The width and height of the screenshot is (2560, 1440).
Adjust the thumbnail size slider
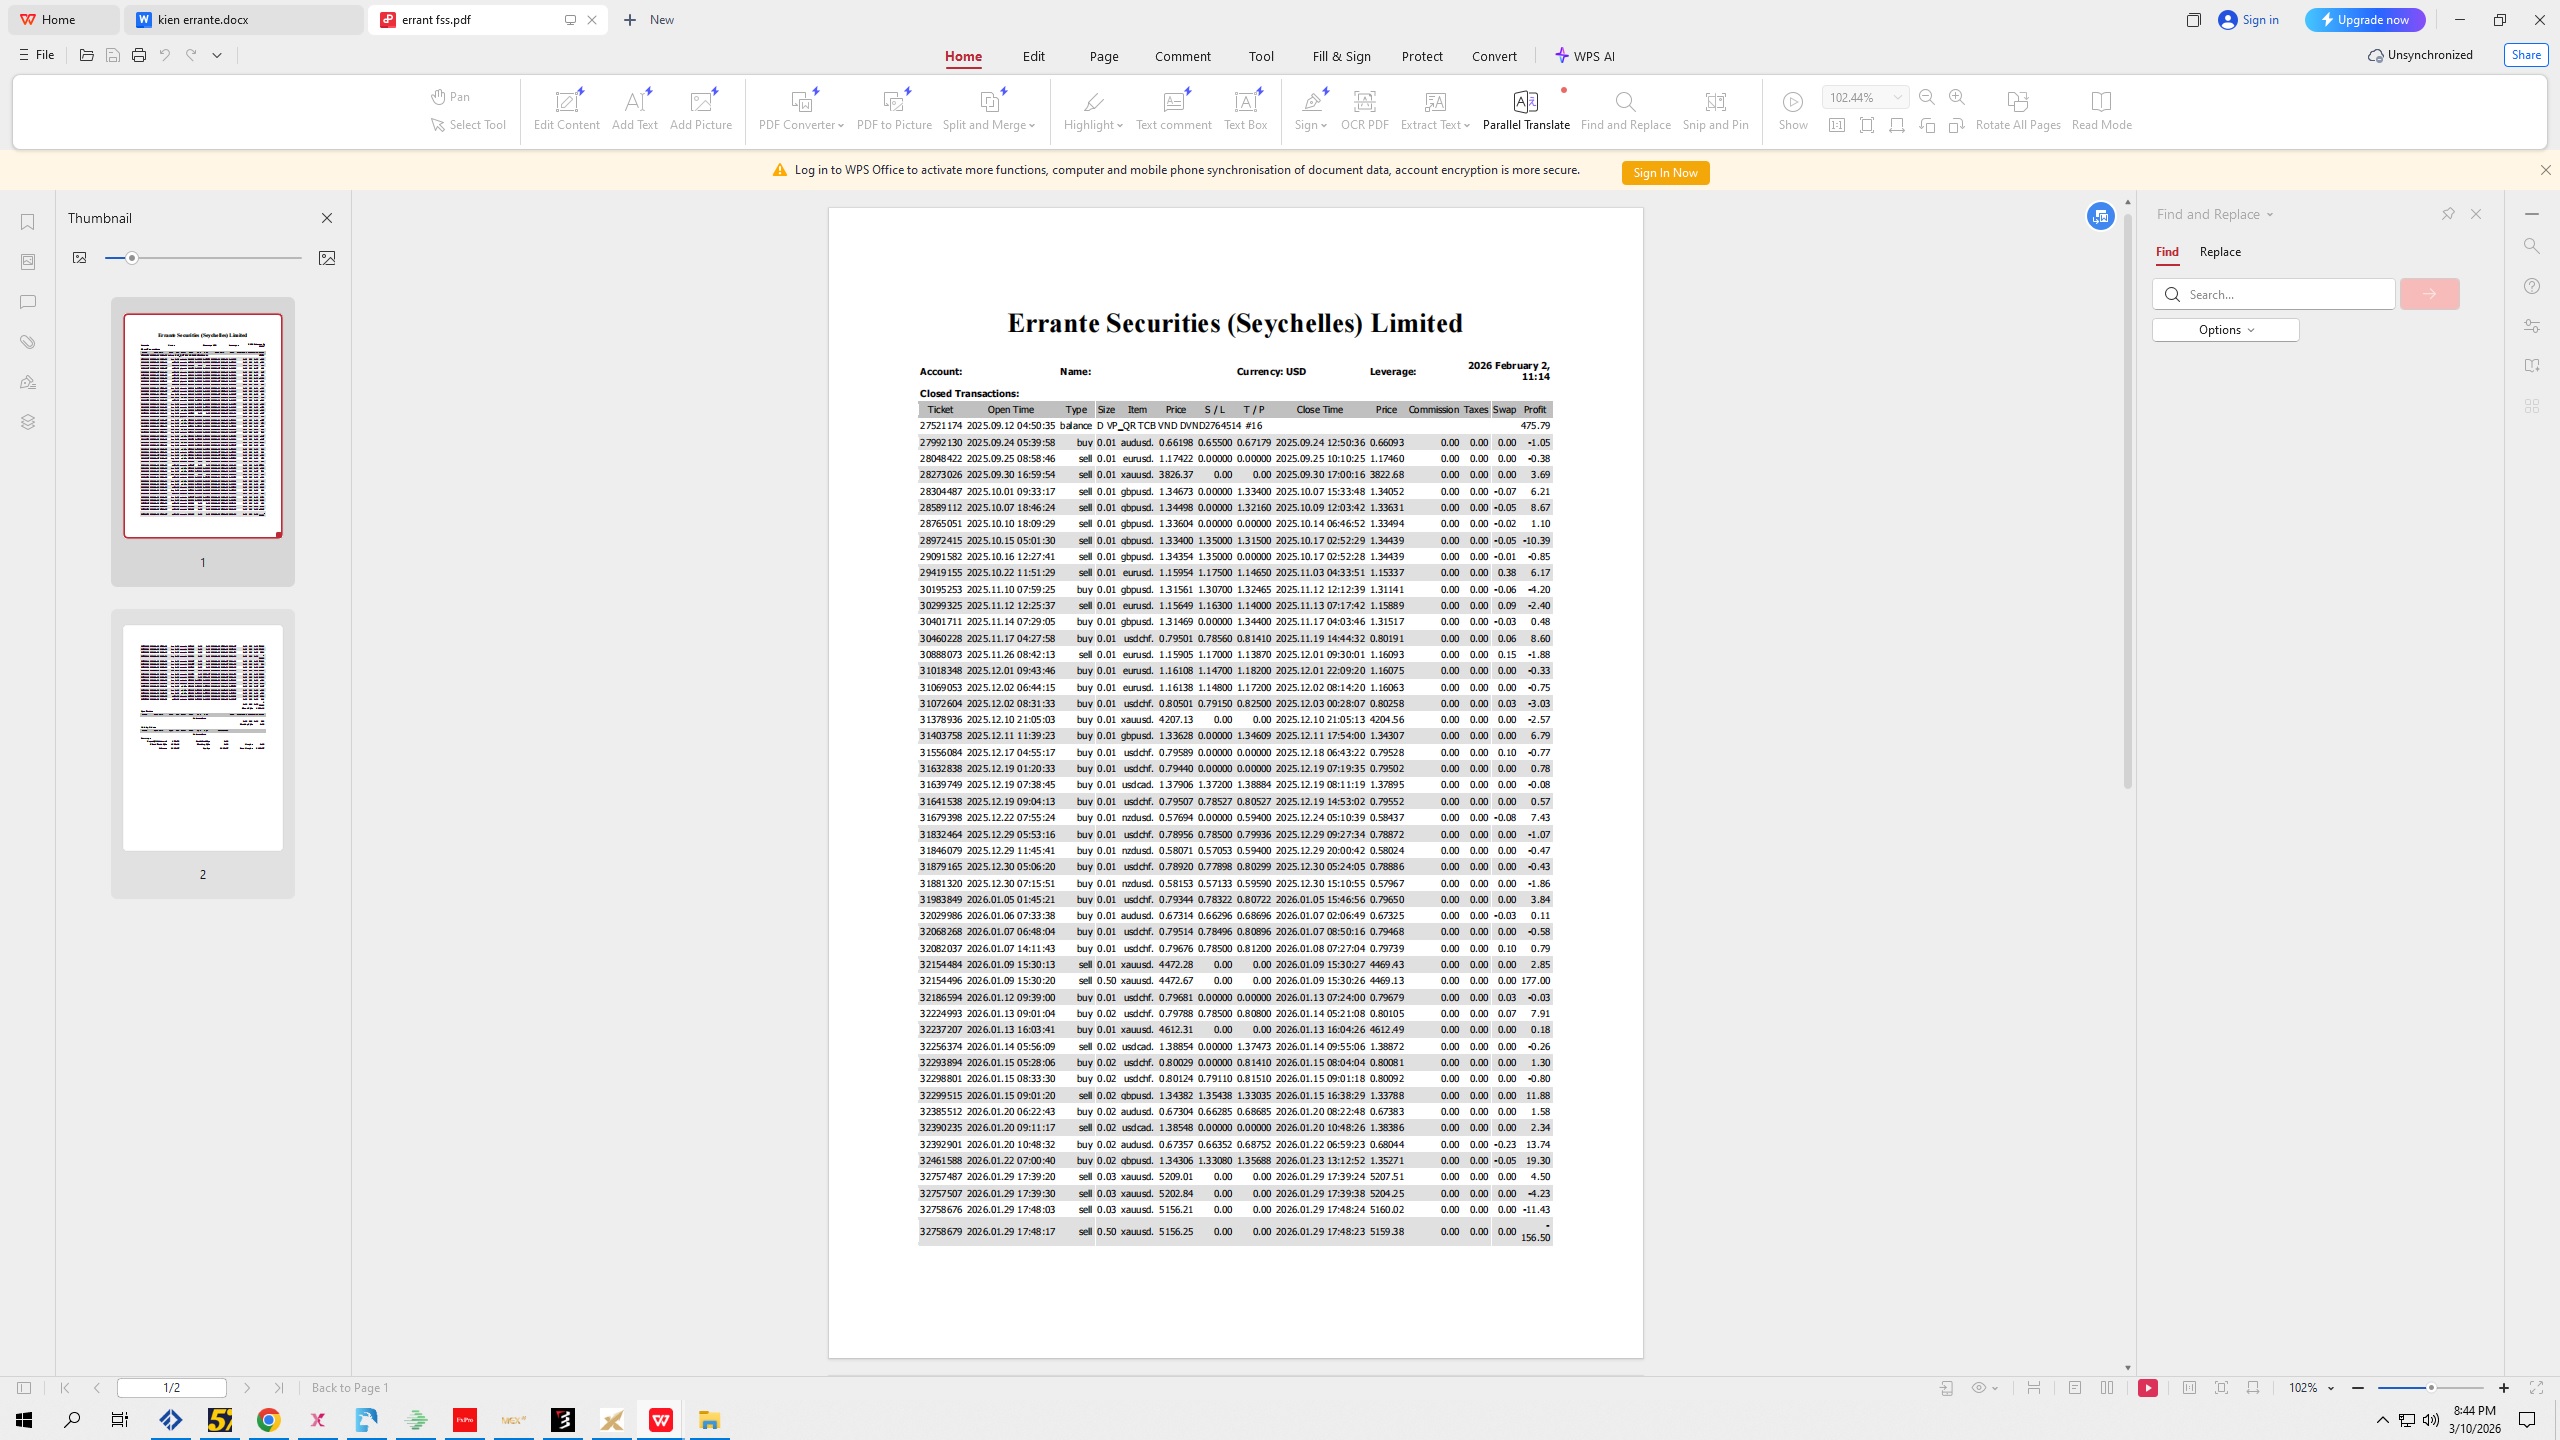(x=132, y=258)
